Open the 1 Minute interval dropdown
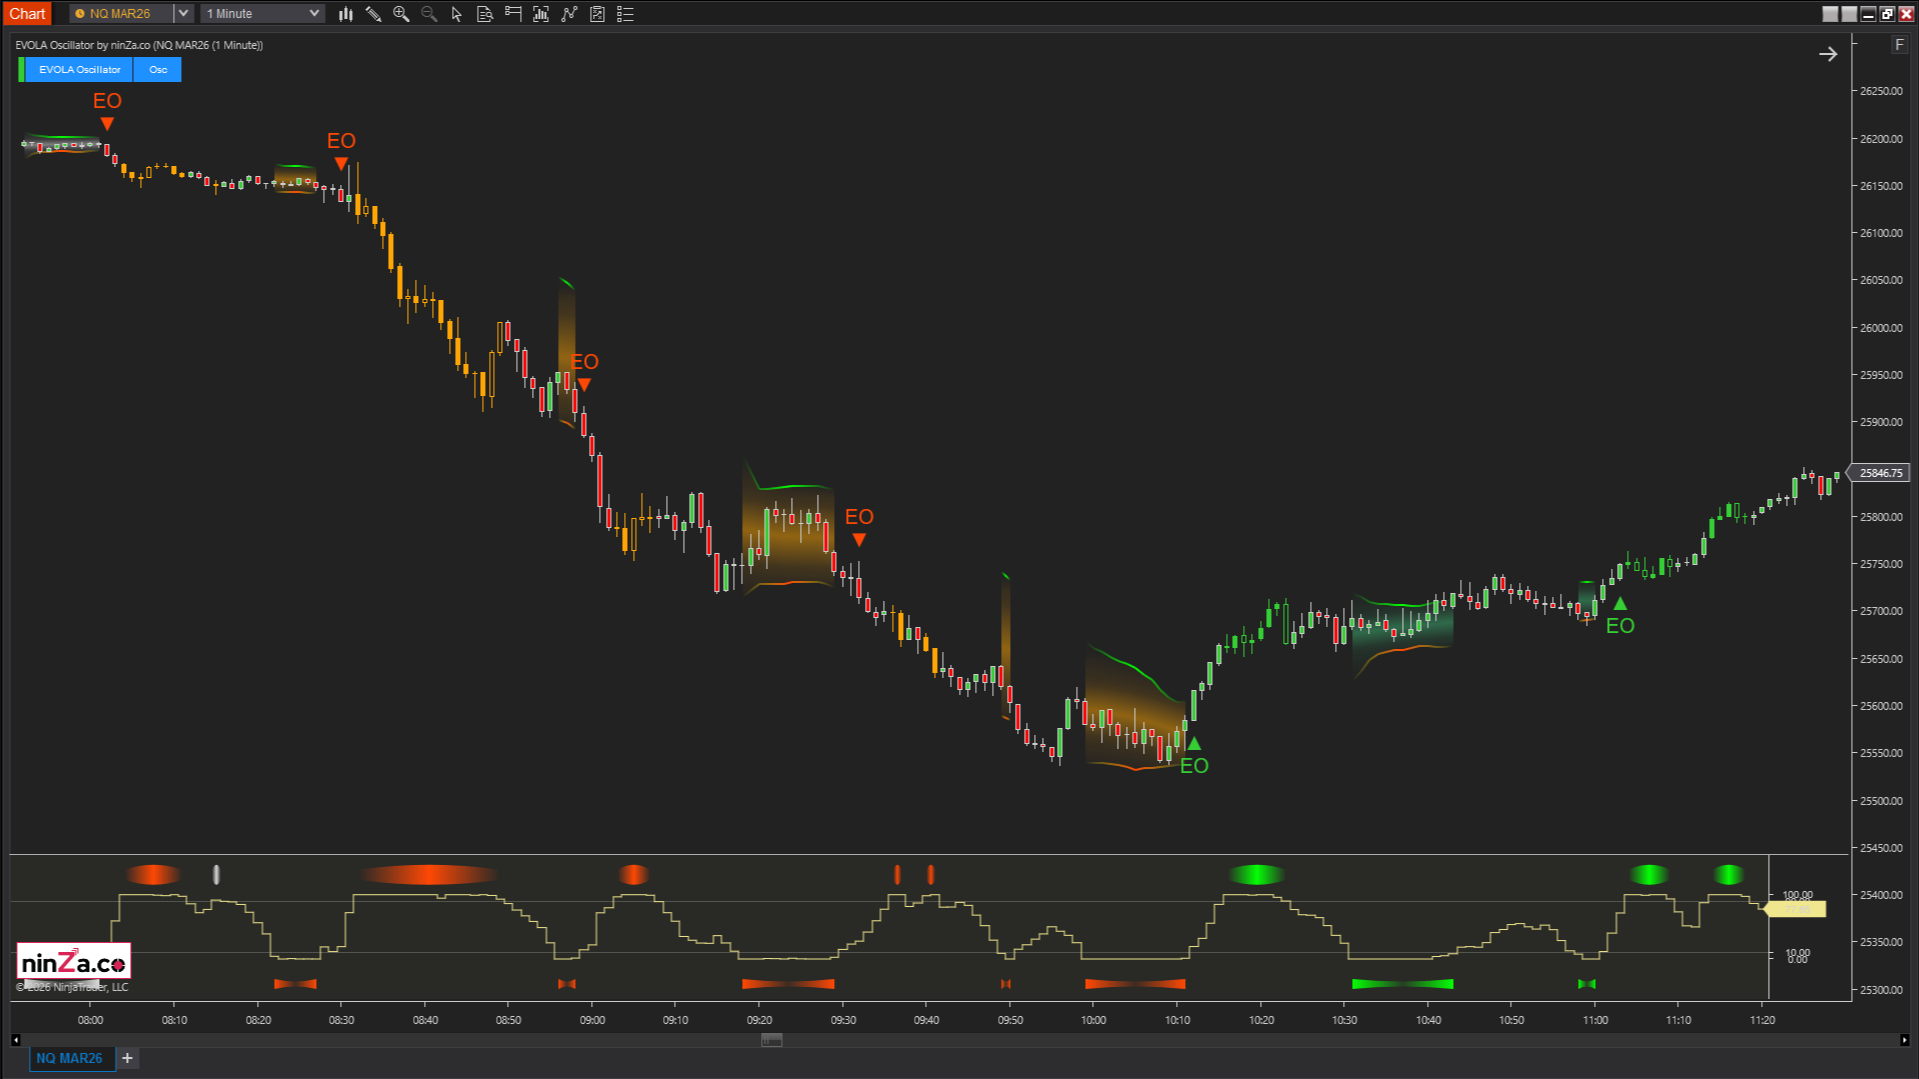The width and height of the screenshot is (1919, 1079). coord(313,13)
